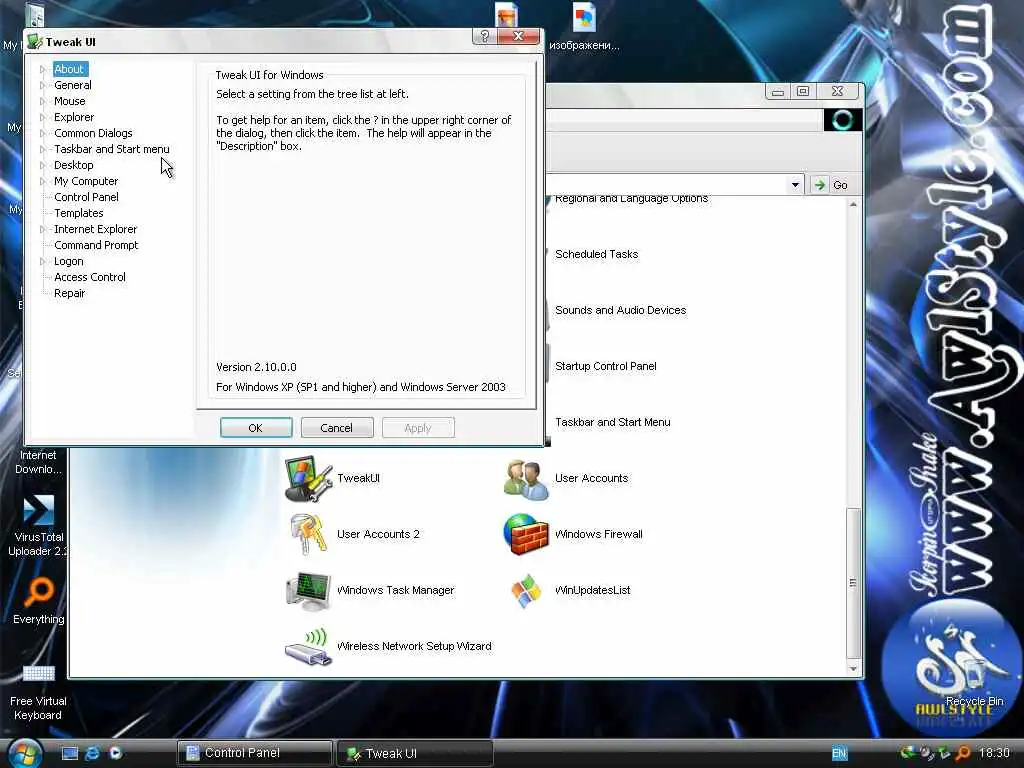Click OK in Tweak UI dialog
1024x768 pixels.
[x=255, y=428]
